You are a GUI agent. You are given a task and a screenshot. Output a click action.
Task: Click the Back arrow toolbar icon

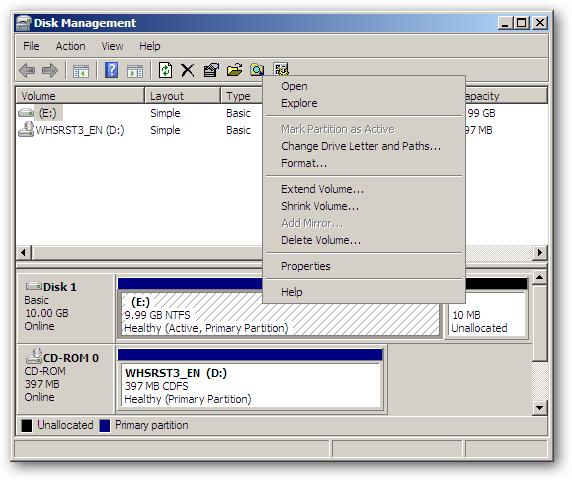(x=27, y=70)
